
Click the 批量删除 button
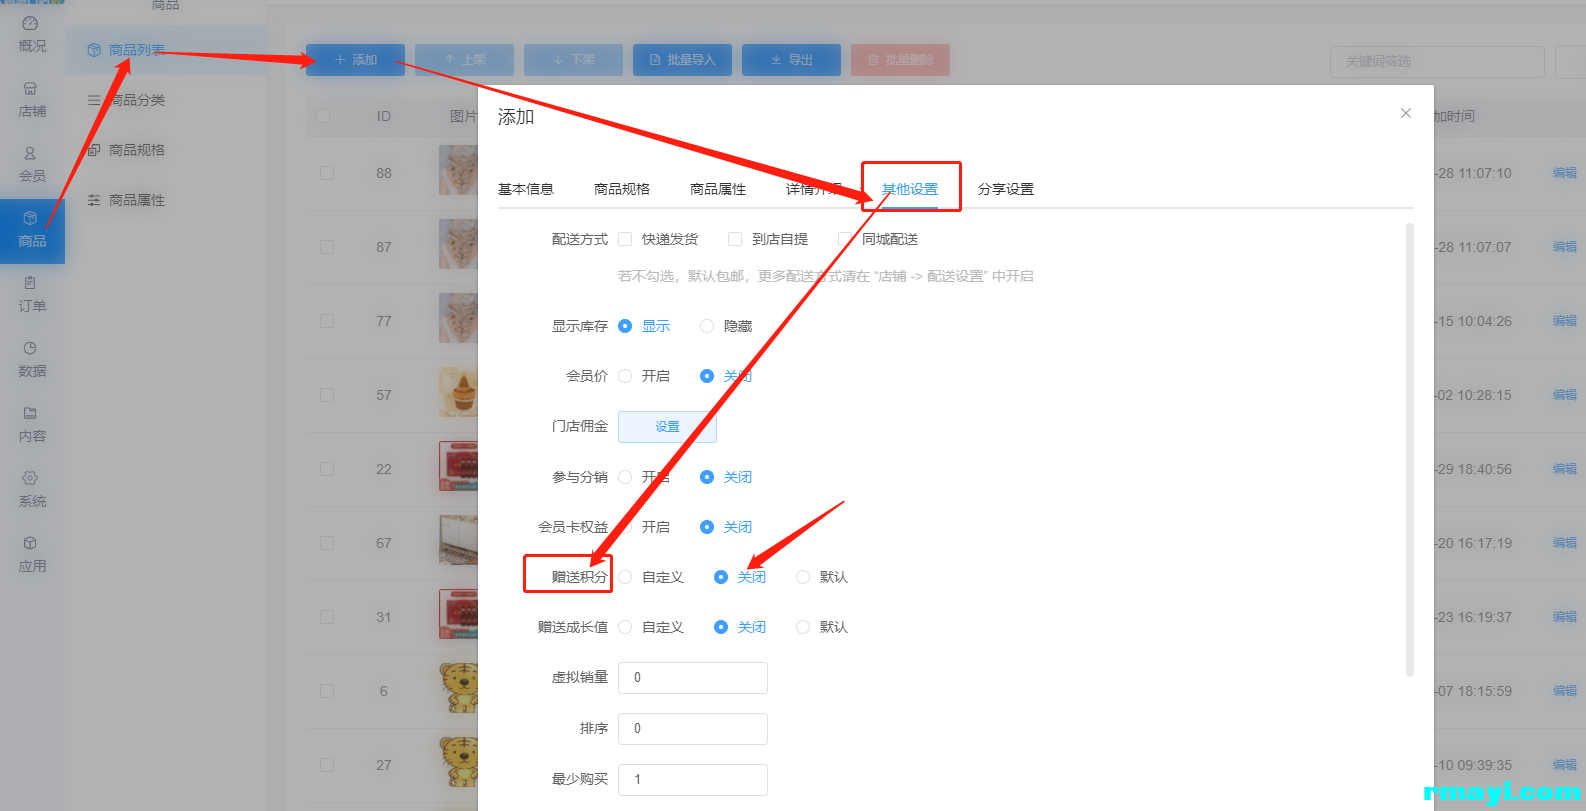click(900, 60)
